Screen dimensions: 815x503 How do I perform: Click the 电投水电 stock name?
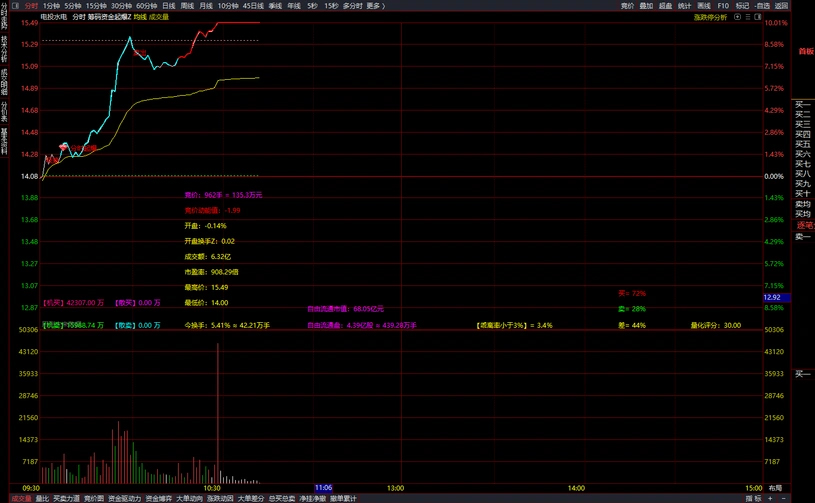tap(54, 17)
